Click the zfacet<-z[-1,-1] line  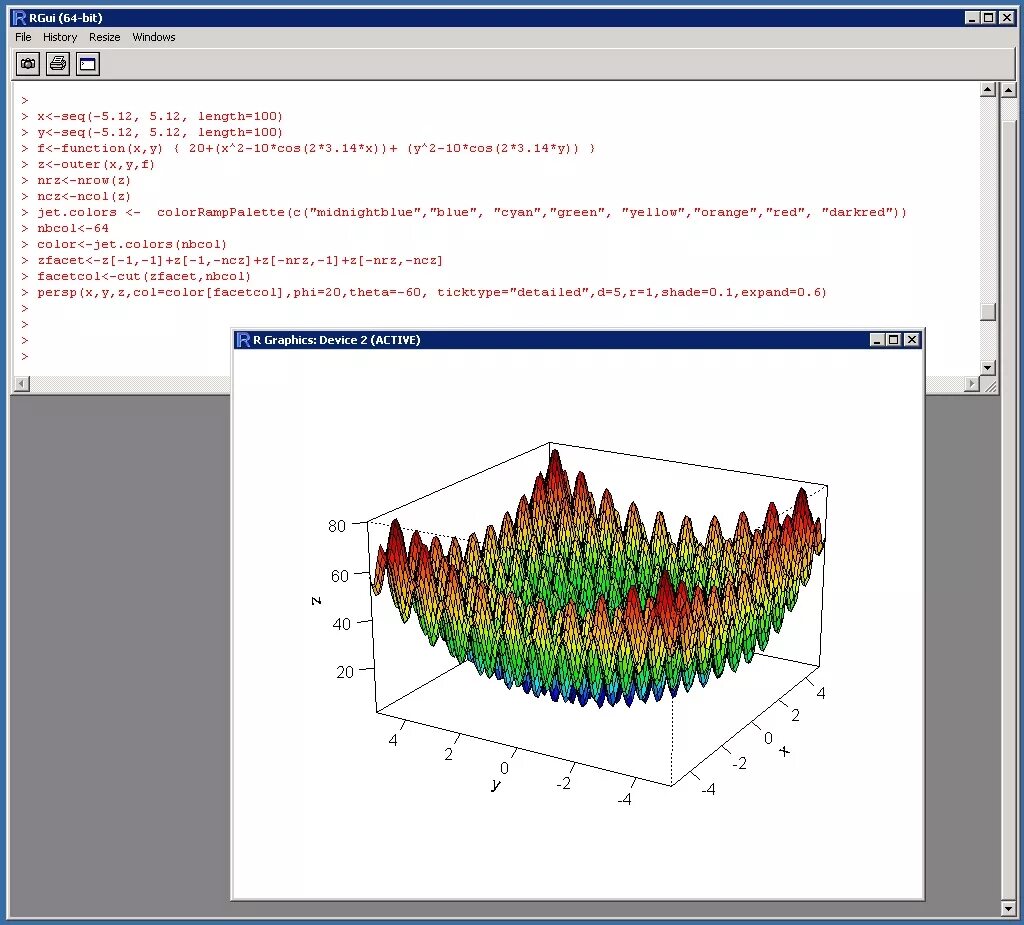240,260
